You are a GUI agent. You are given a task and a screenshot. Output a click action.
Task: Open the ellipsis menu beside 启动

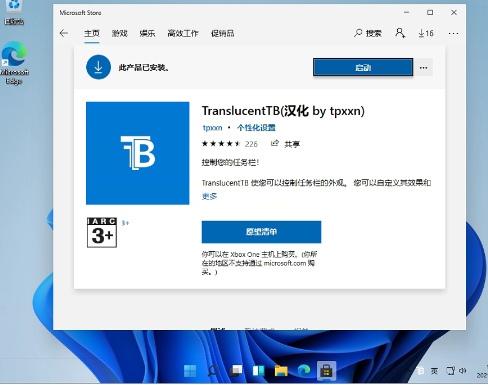pyautogui.click(x=423, y=68)
